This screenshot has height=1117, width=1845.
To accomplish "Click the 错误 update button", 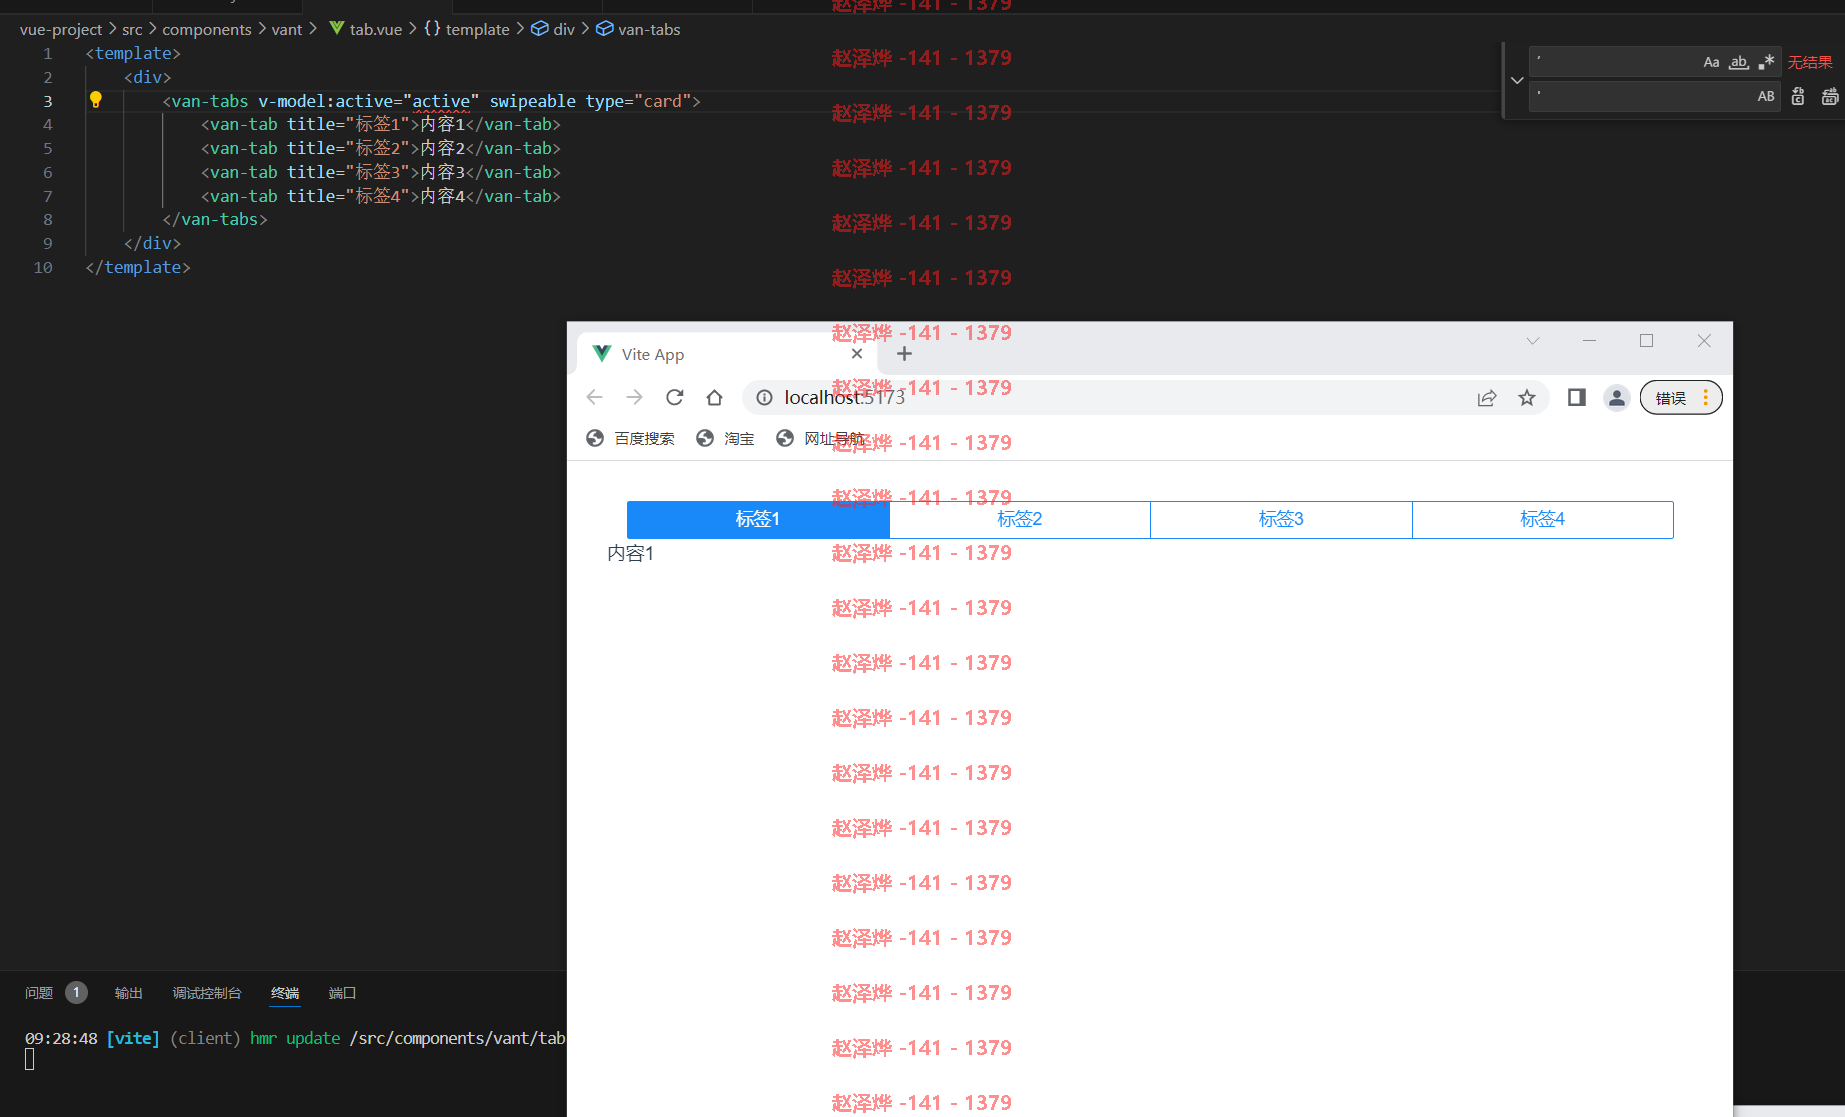I will tap(1681, 397).
